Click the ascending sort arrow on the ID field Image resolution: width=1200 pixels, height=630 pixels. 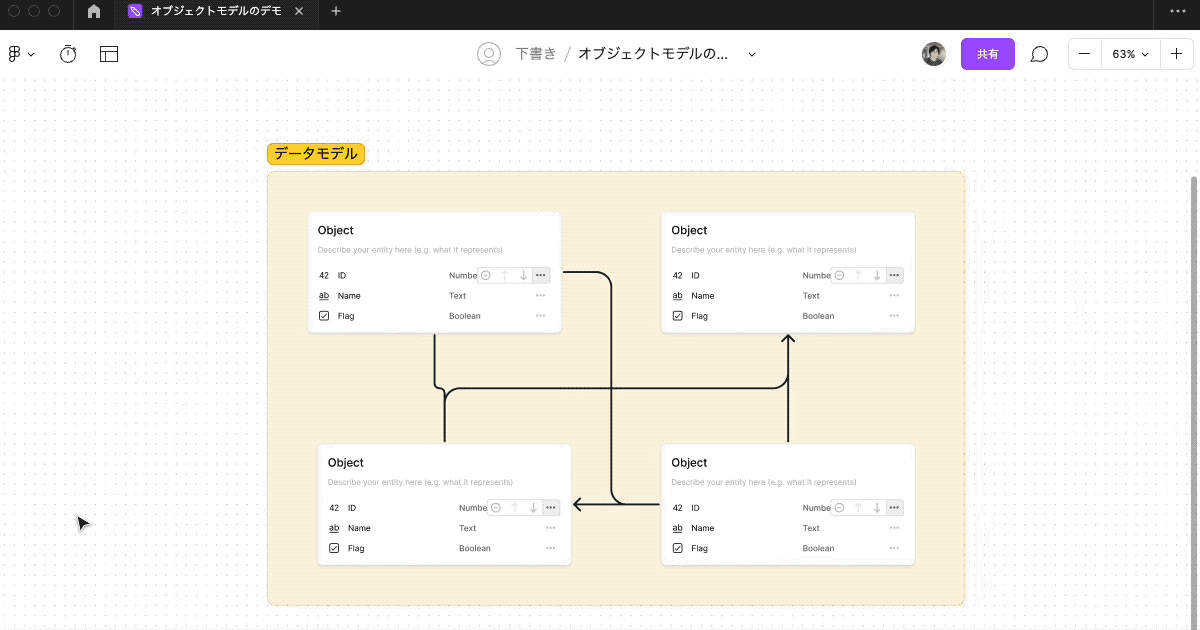coord(505,275)
